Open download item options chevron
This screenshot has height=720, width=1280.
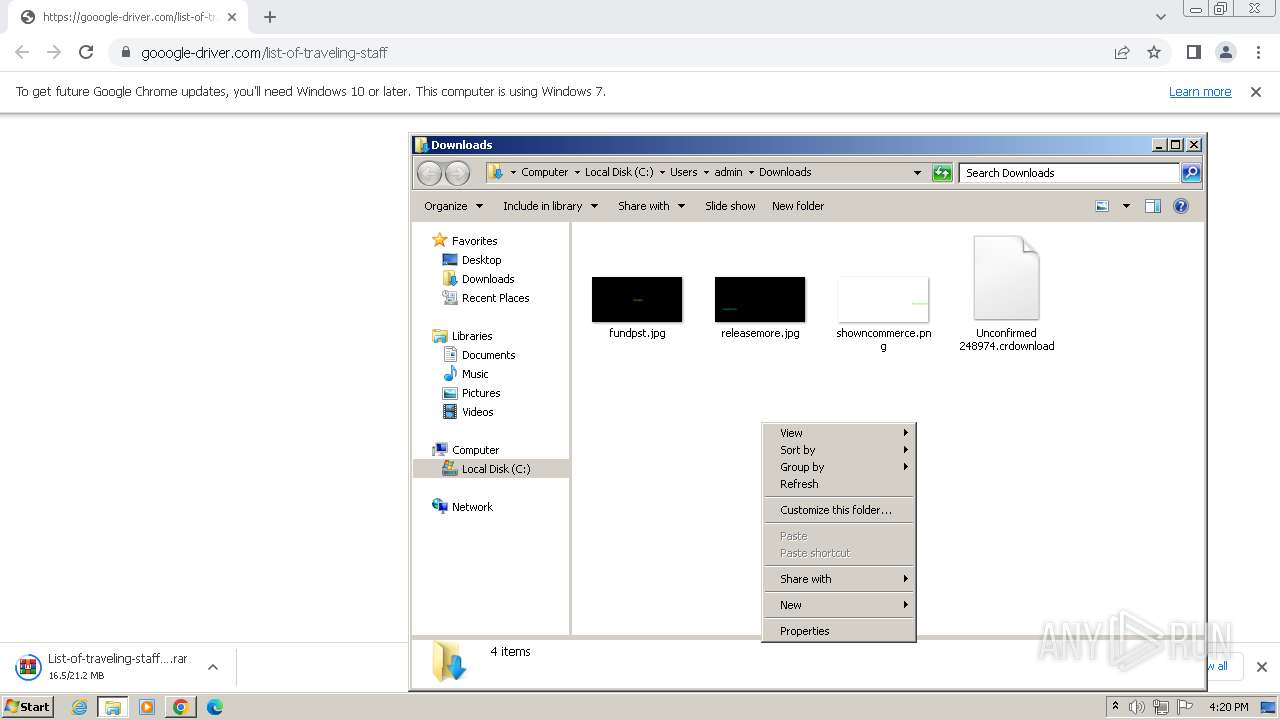(212, 667)
